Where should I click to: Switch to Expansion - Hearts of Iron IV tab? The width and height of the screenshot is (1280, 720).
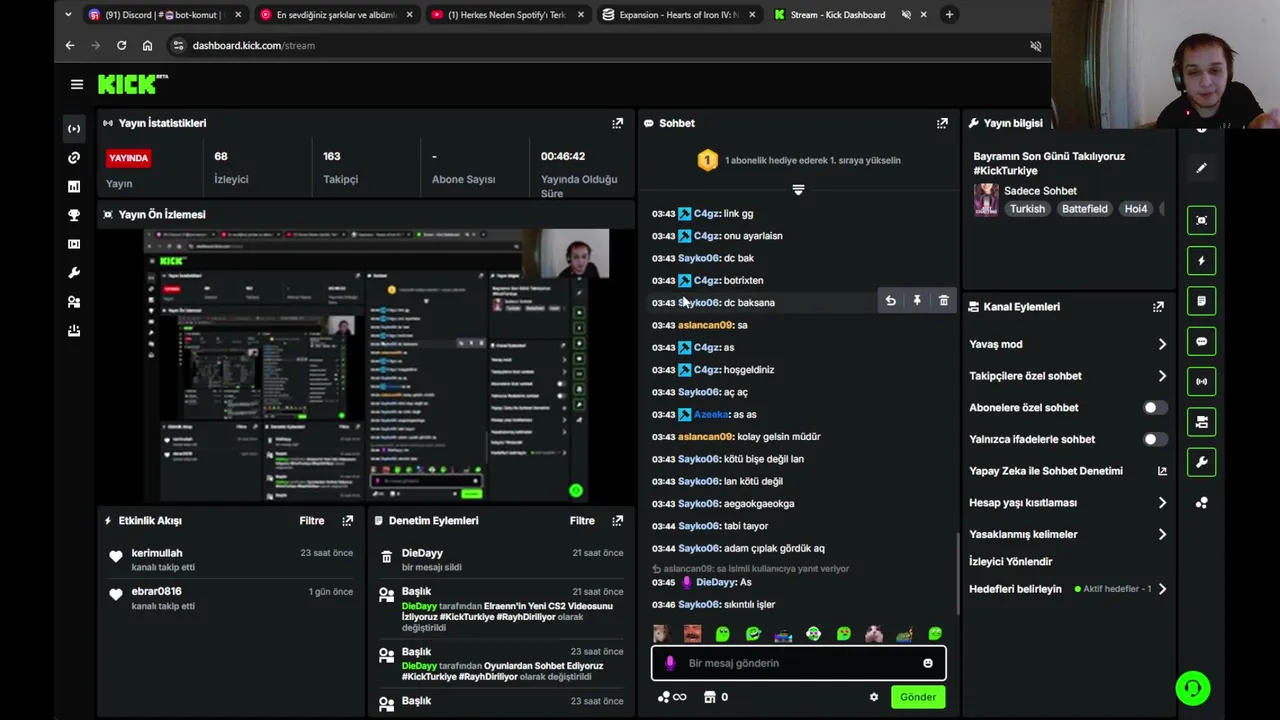point(679,15)
